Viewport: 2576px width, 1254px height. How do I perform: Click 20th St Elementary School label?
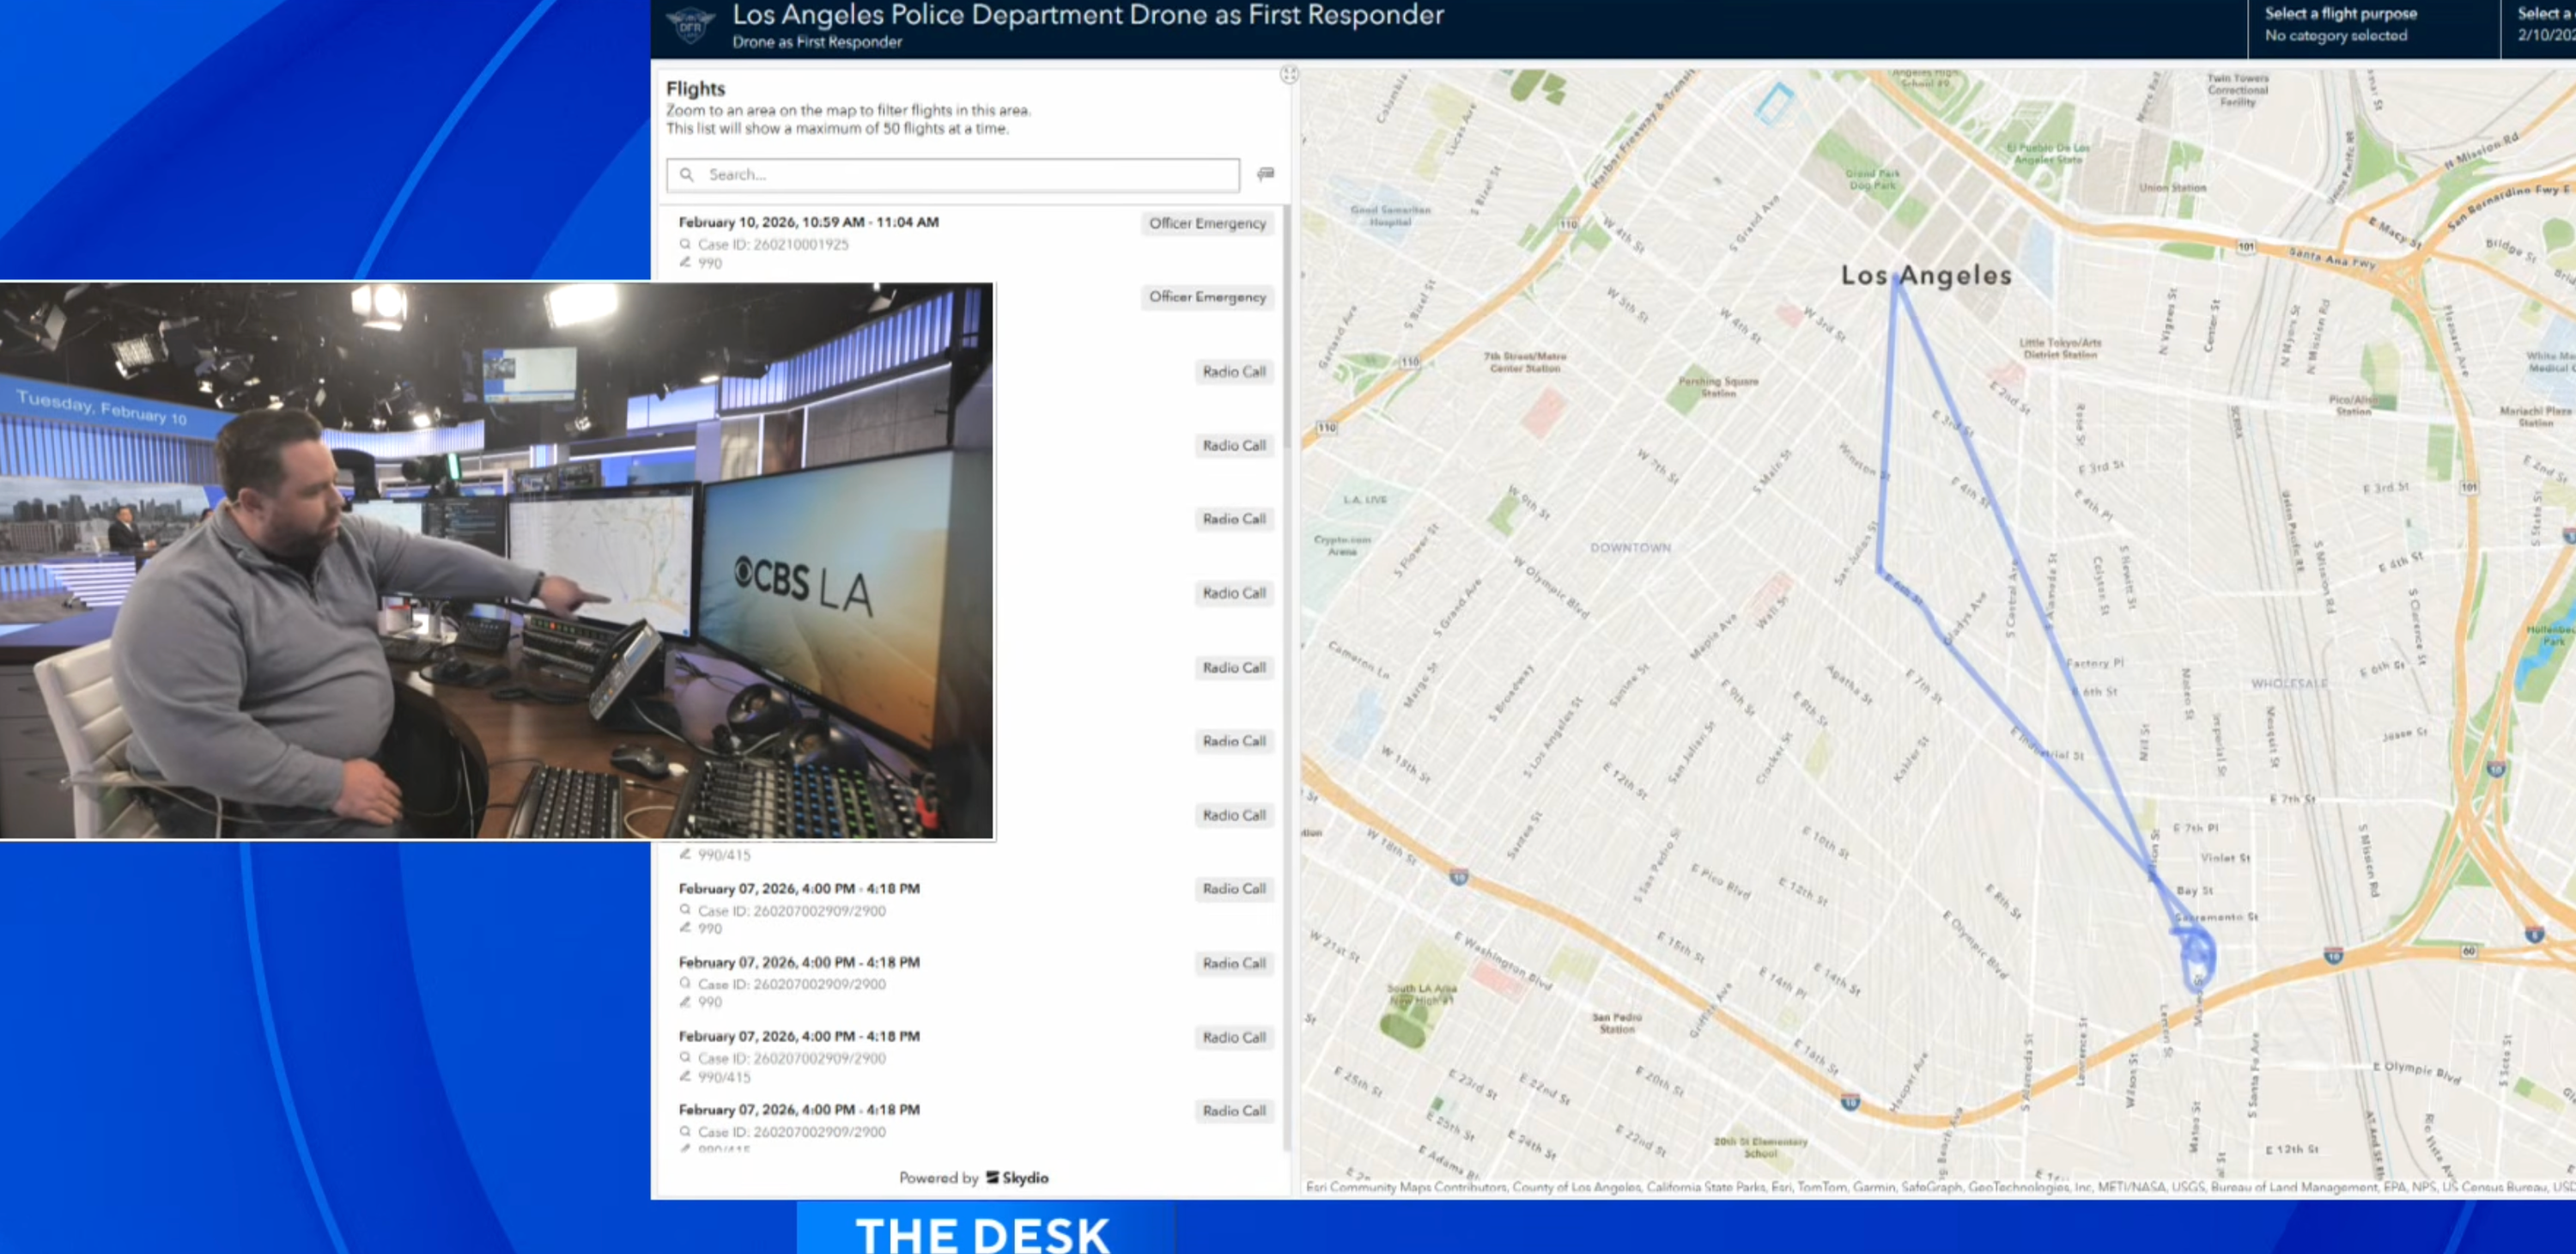point(1760,1147)
